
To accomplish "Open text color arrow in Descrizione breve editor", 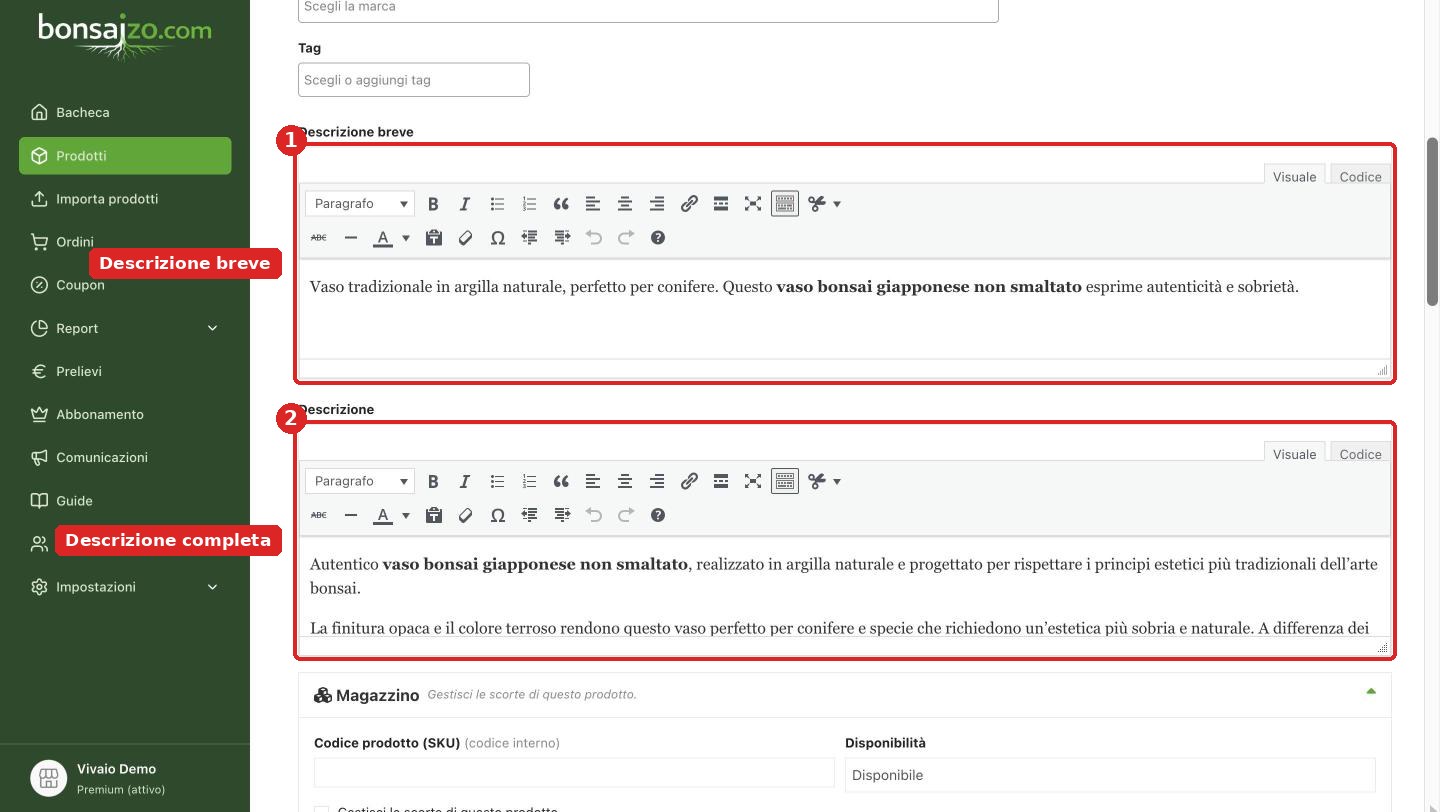I will click(405, 238).
